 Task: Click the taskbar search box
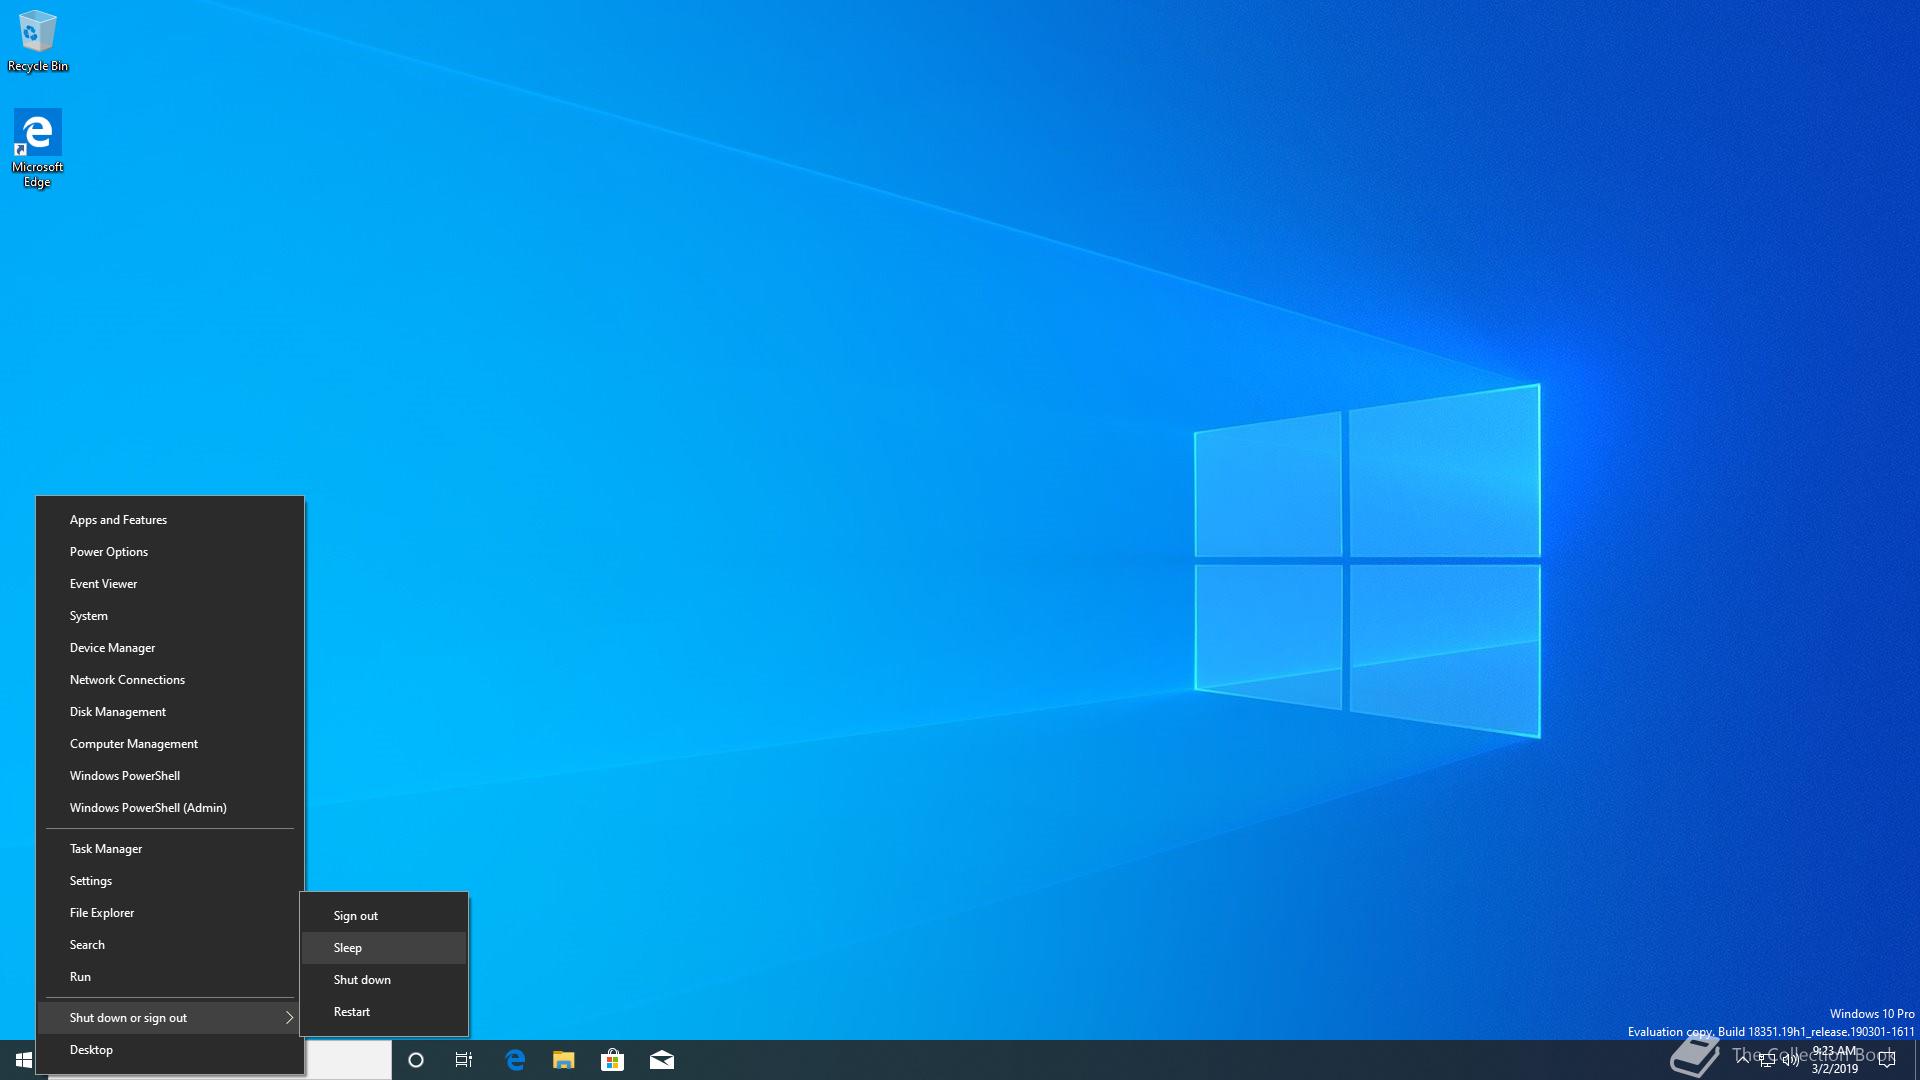[348, 1060]
